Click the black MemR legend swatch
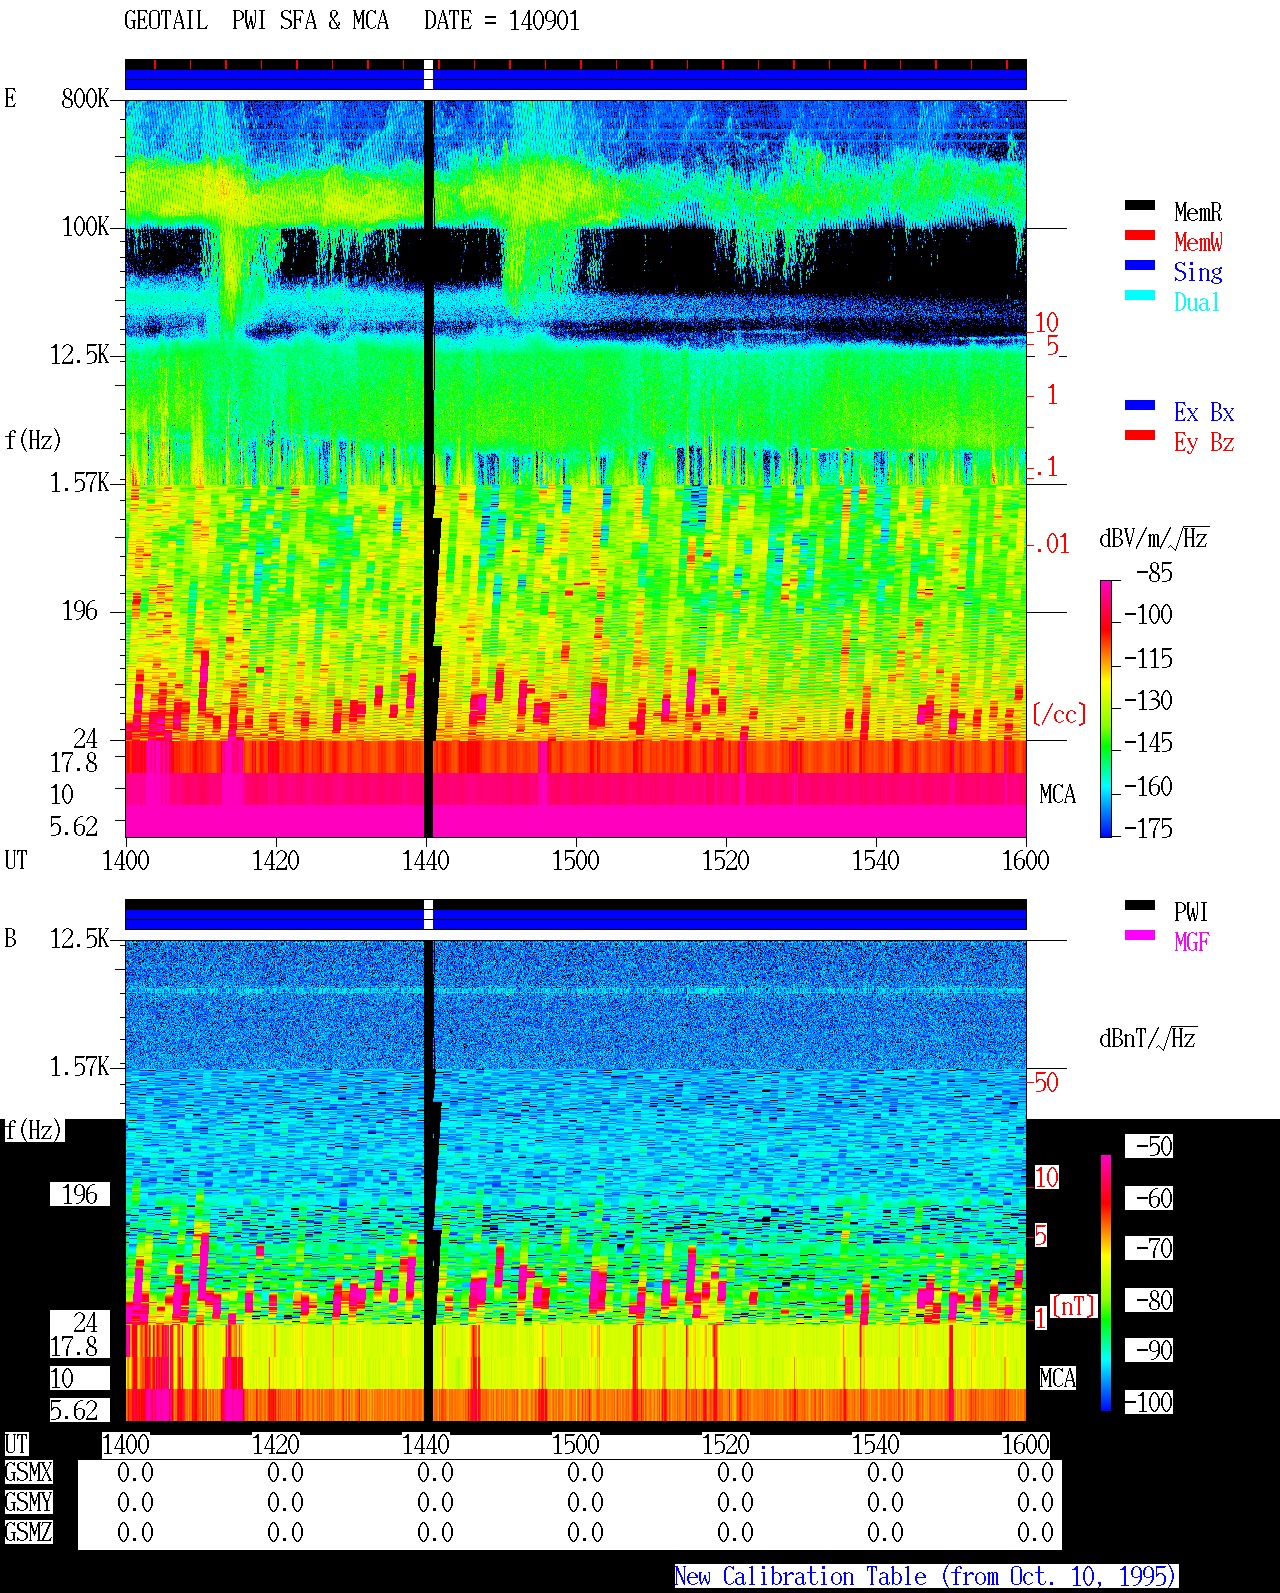 1140,206
